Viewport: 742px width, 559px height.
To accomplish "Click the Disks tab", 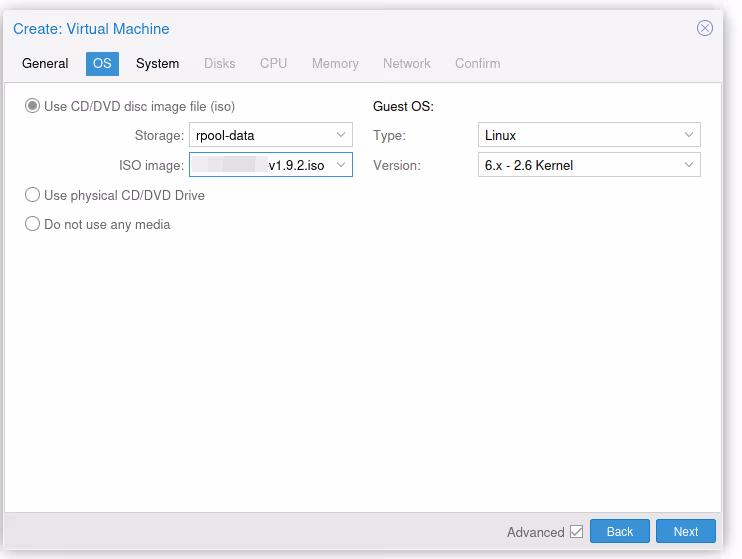I will (220, 63).
